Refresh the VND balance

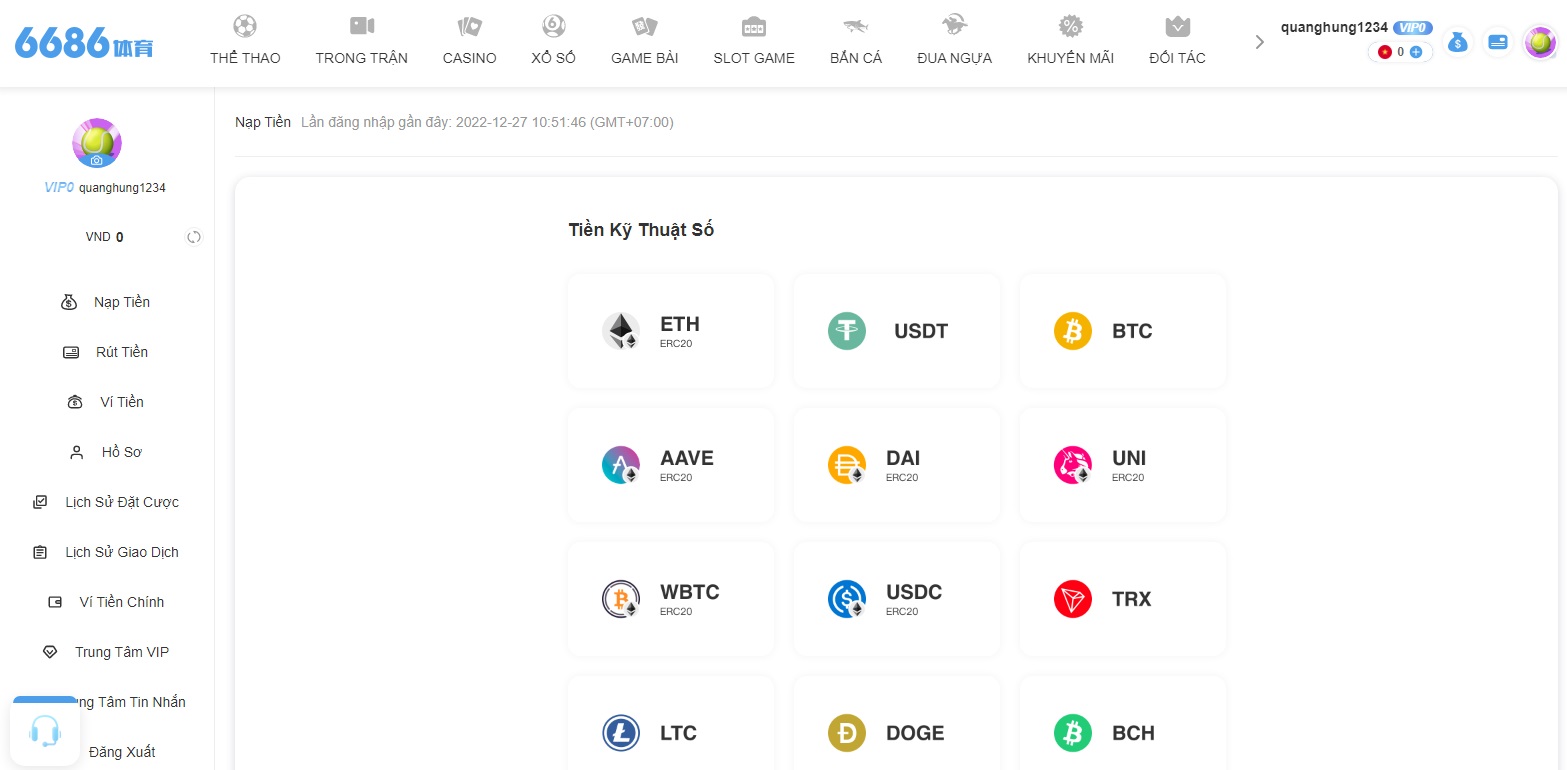tap(194, 237)
